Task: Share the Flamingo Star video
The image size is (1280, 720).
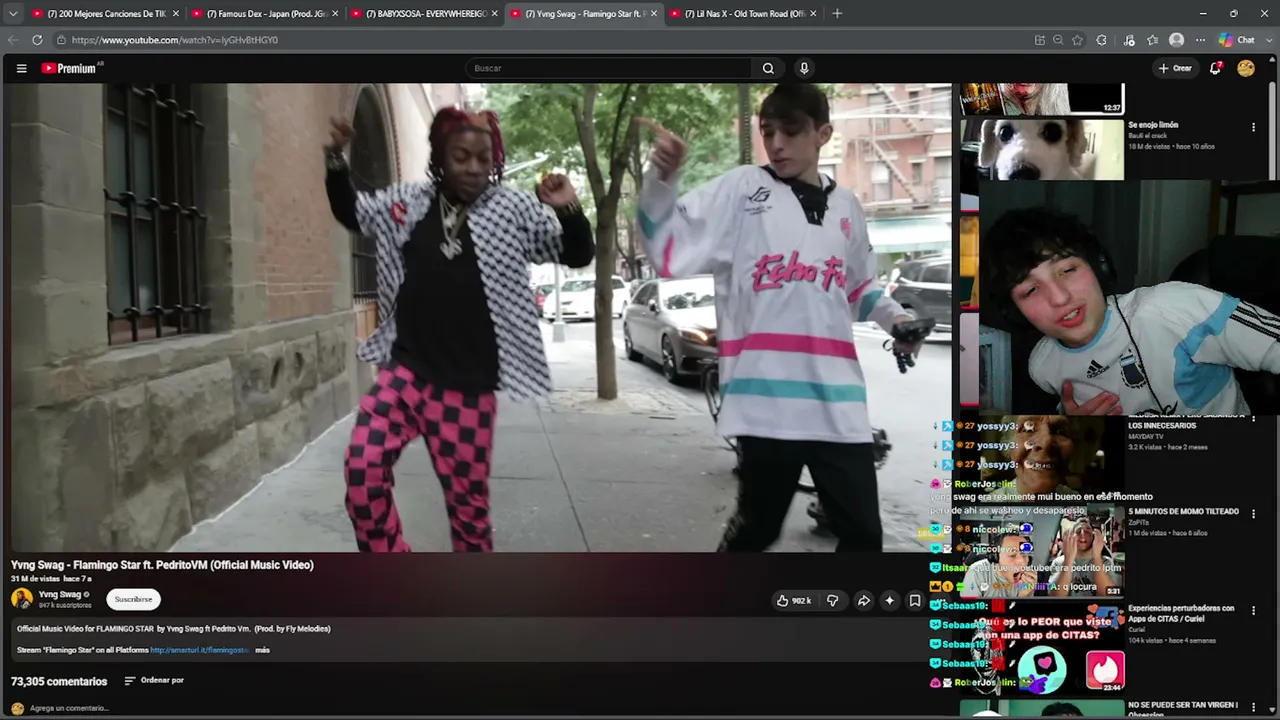Action: [864, 600]
